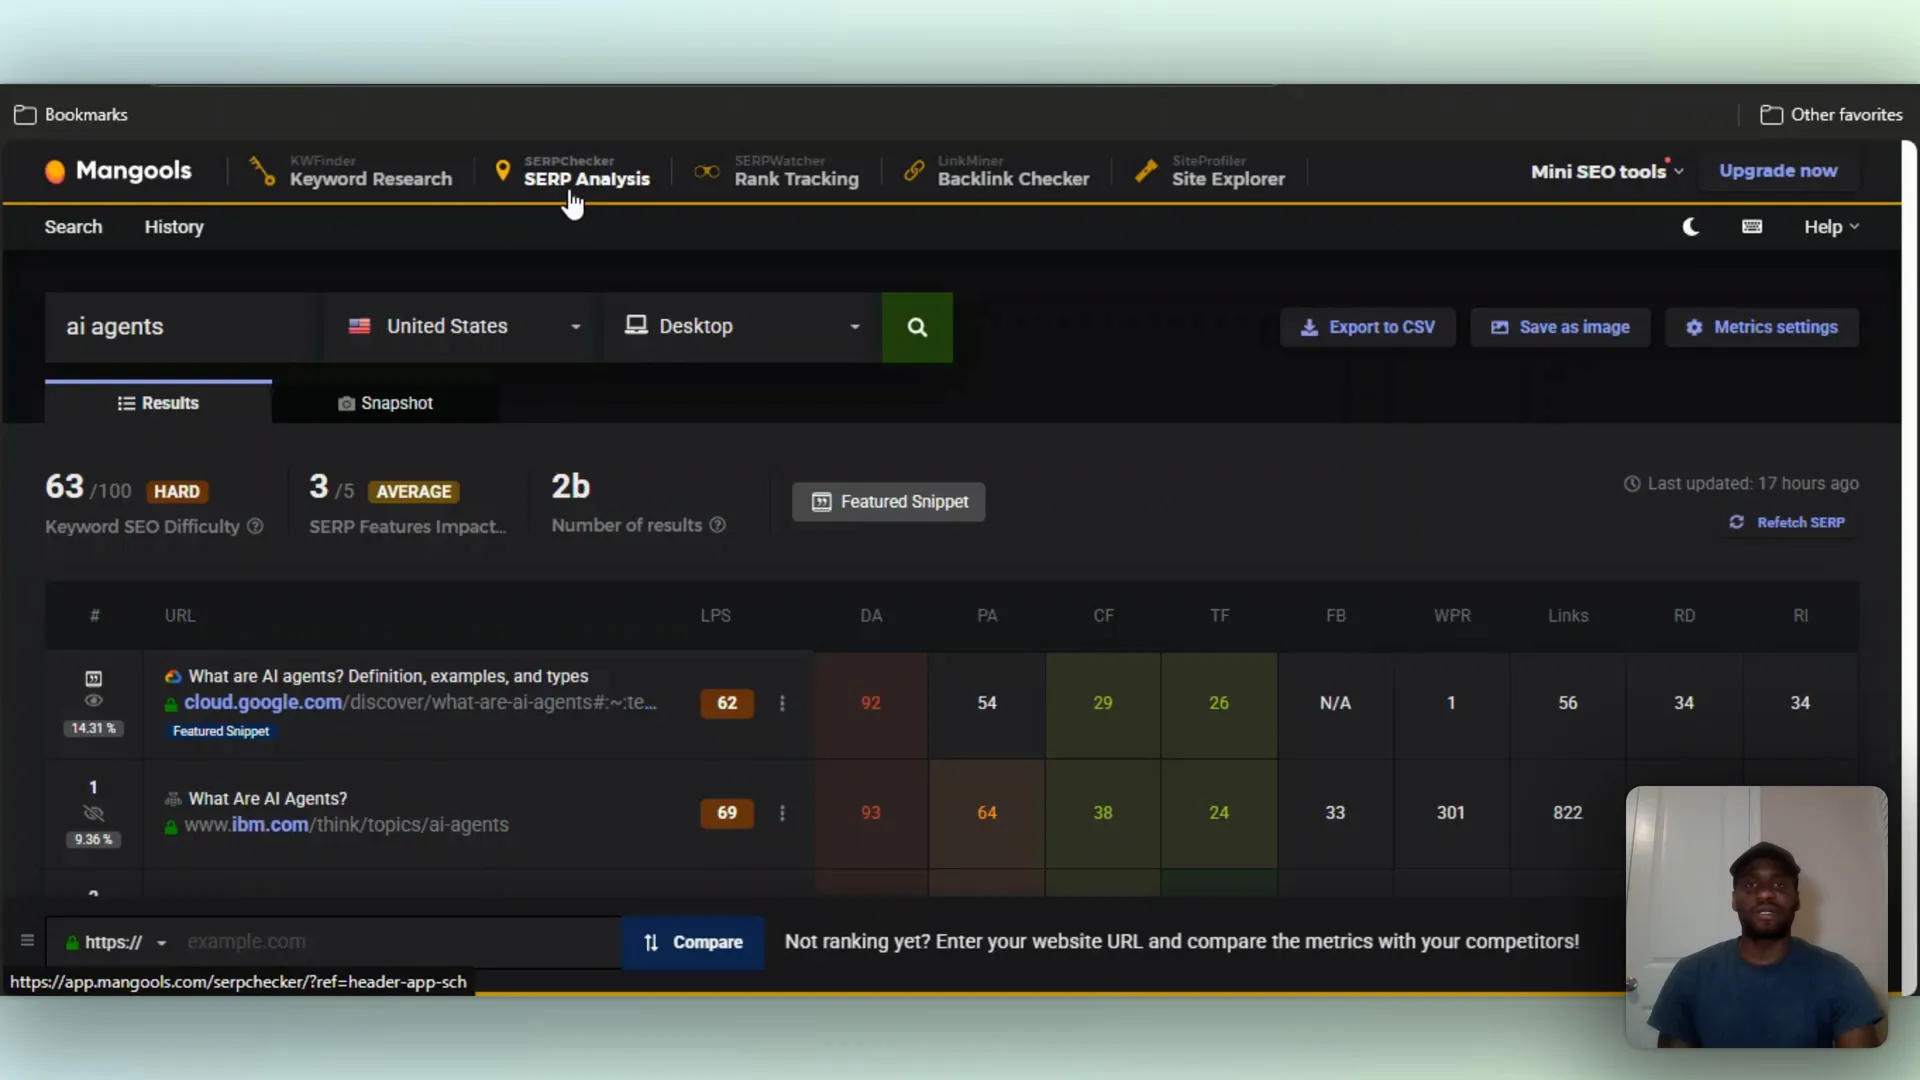Click the SERP Analysis pin icon
The height and width of the screenshot is (1080, 1920).
point(503,171)
